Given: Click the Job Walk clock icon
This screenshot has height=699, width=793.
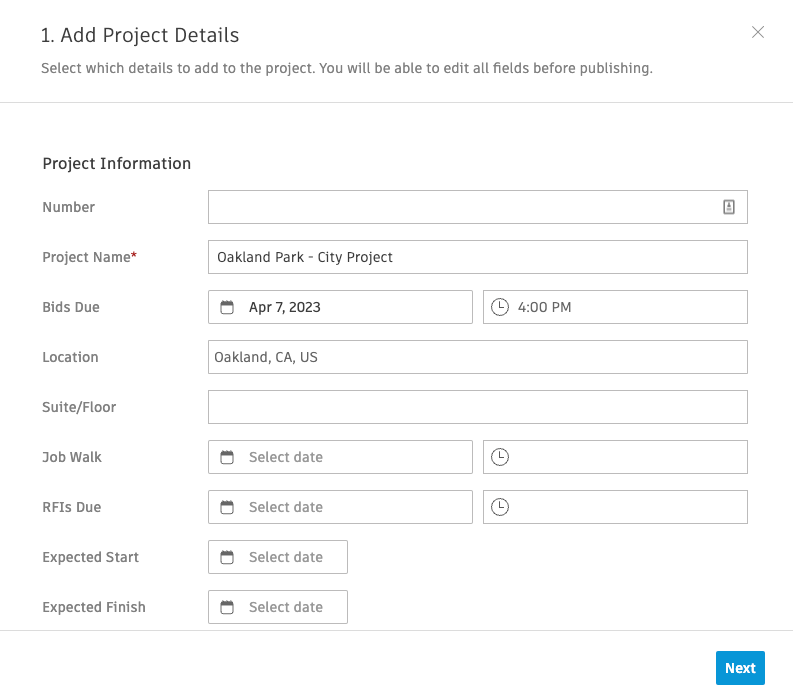Looking at the screenshot, I should [x=500, y=457].
